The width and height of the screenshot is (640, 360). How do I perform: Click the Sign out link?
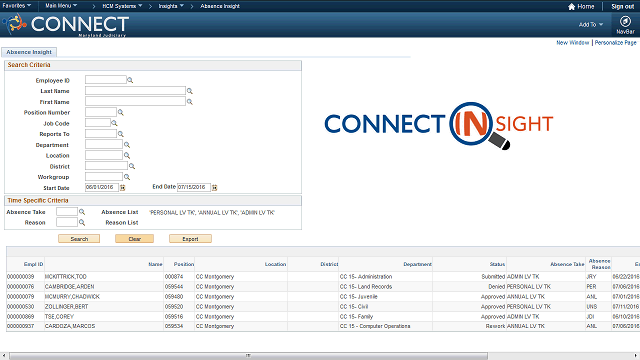[622, 7]
